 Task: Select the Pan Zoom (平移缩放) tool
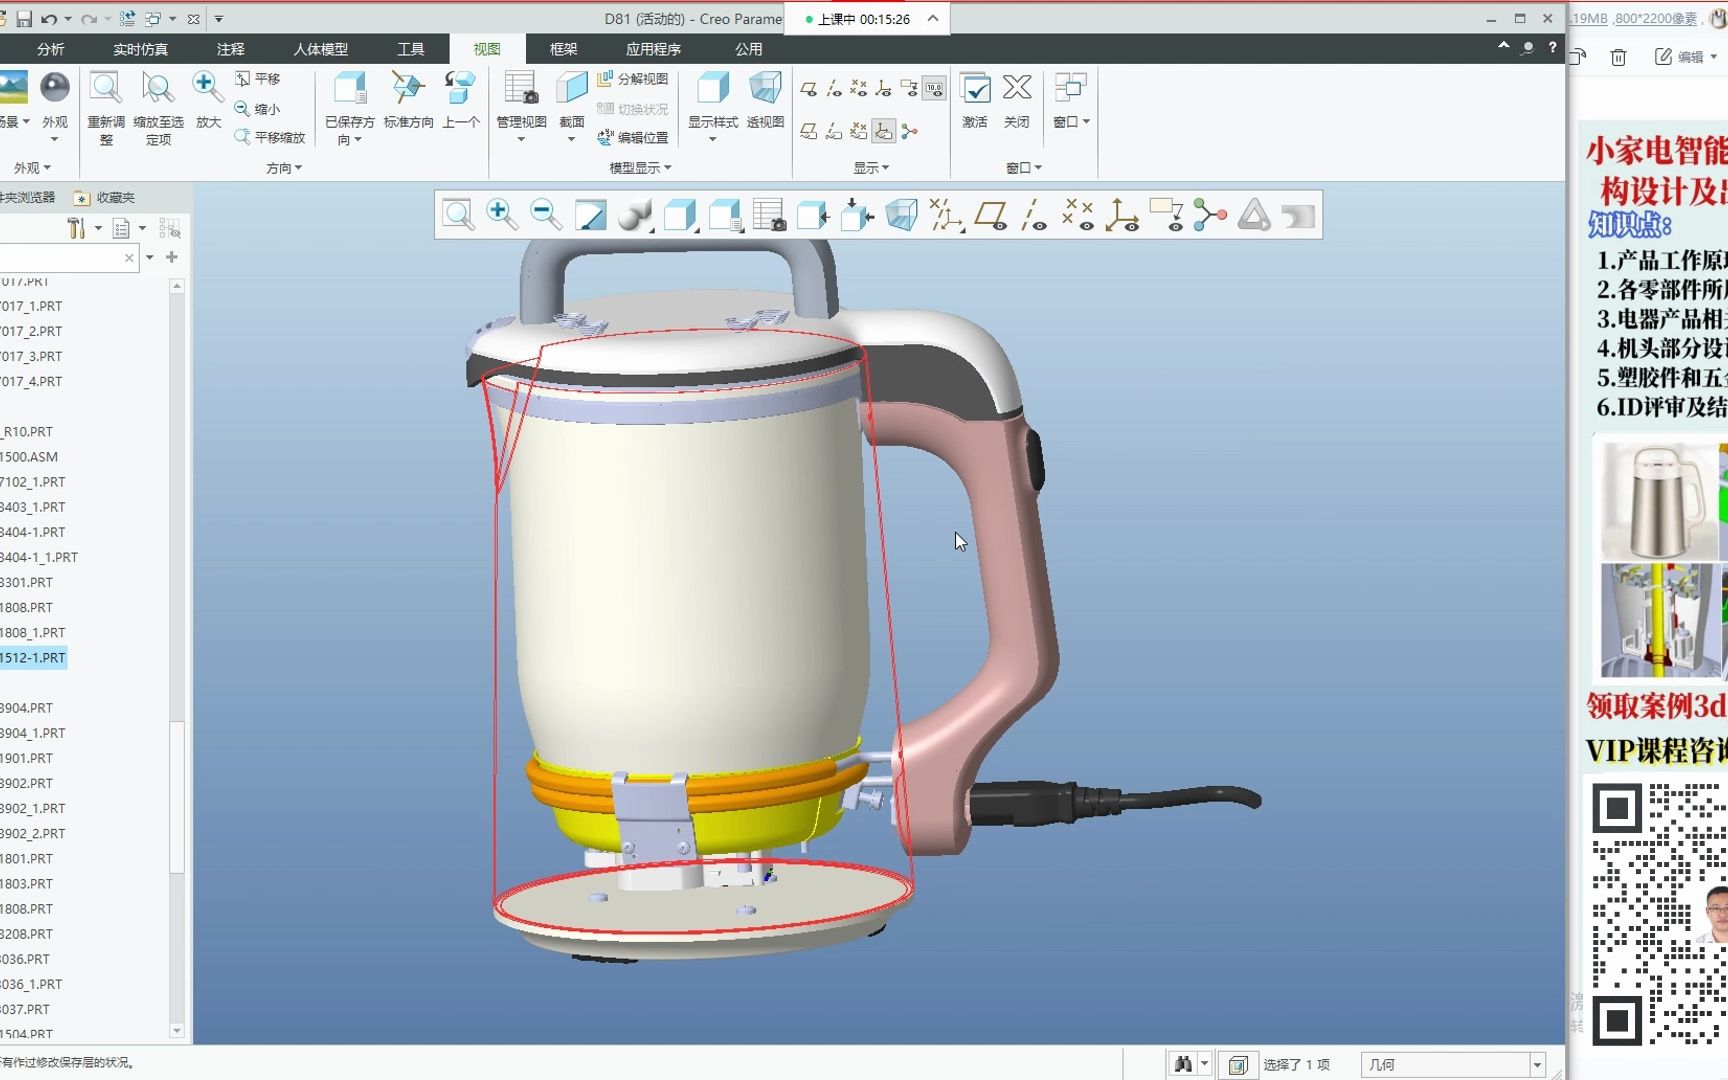click(x=270, y=137)
